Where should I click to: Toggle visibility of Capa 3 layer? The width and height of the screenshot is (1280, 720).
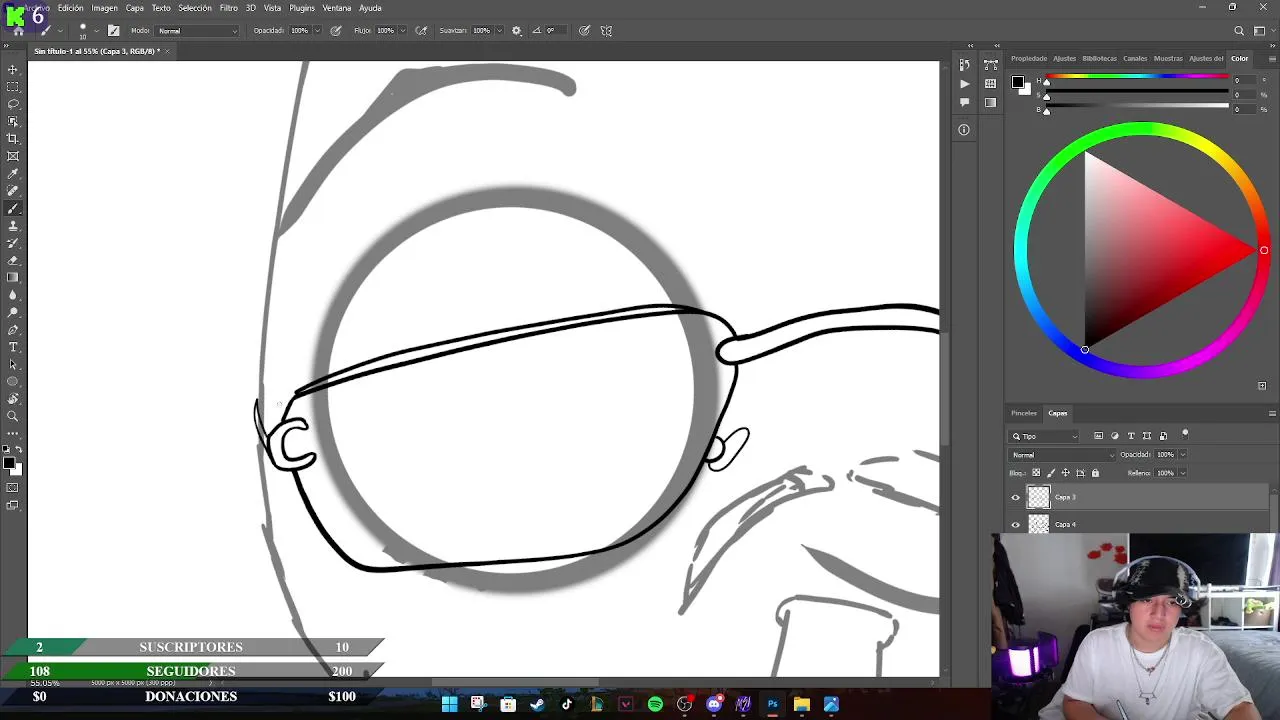tap(1016, 497)
